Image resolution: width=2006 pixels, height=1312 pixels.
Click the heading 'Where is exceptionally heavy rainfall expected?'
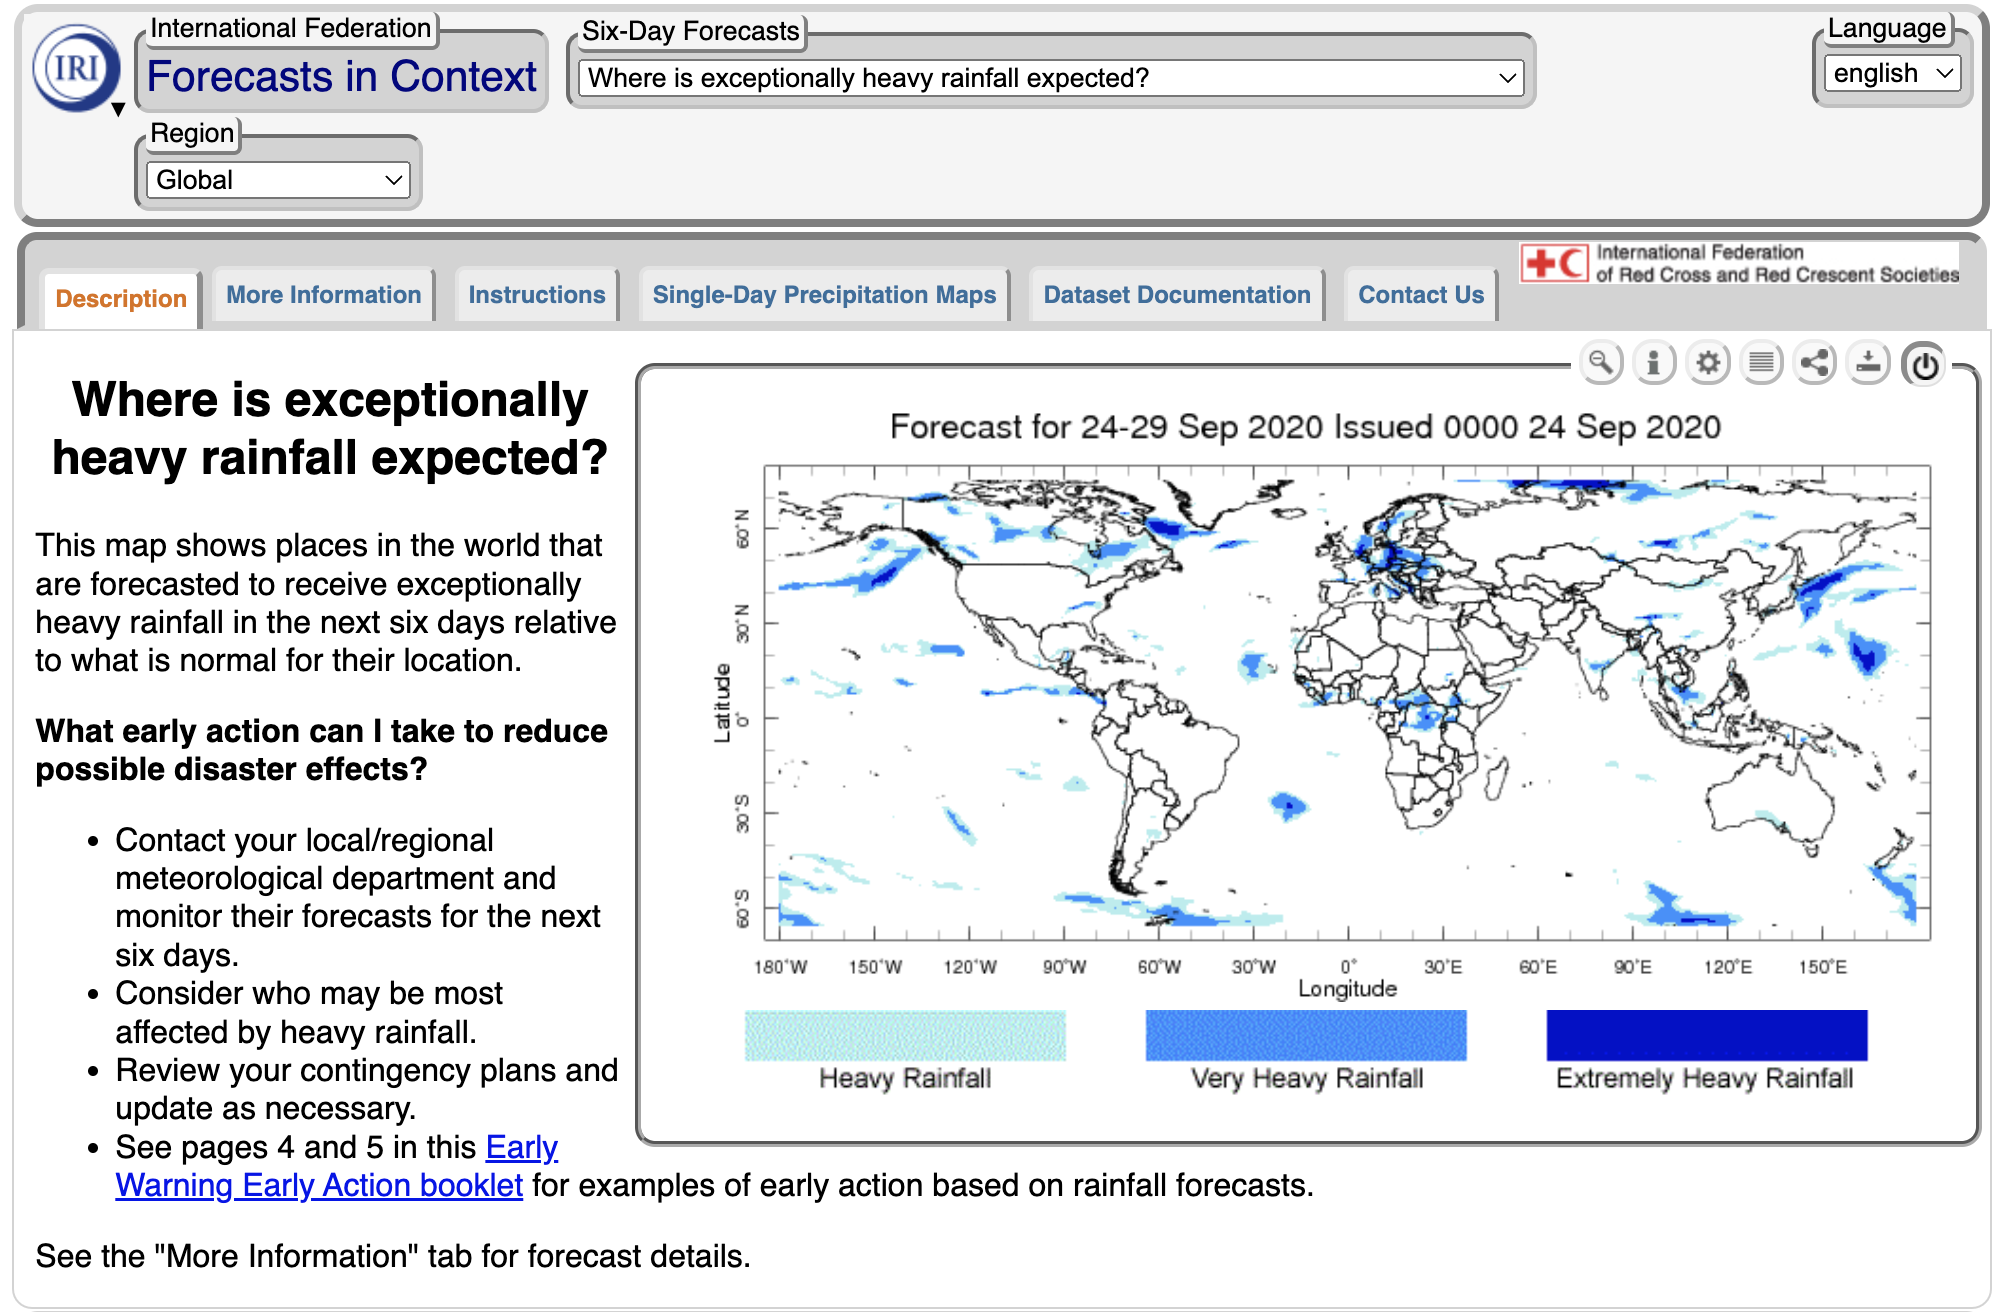330,428
